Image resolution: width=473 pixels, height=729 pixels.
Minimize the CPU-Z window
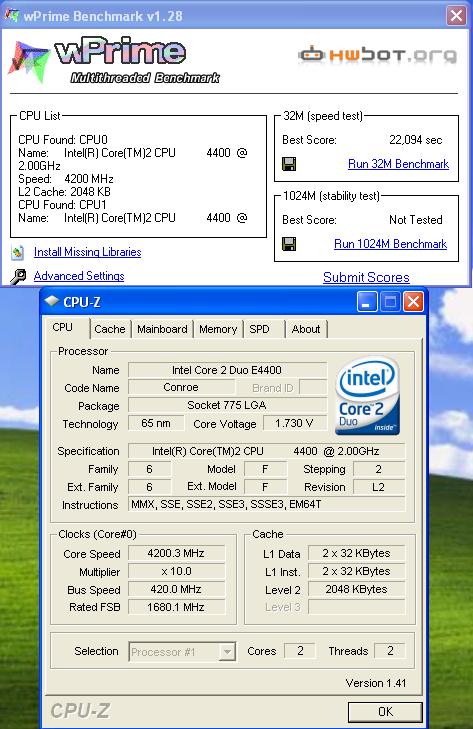(366, 302)
